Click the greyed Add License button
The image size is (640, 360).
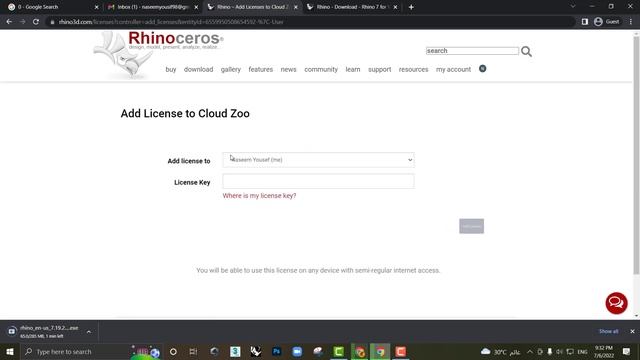(471, 226)
